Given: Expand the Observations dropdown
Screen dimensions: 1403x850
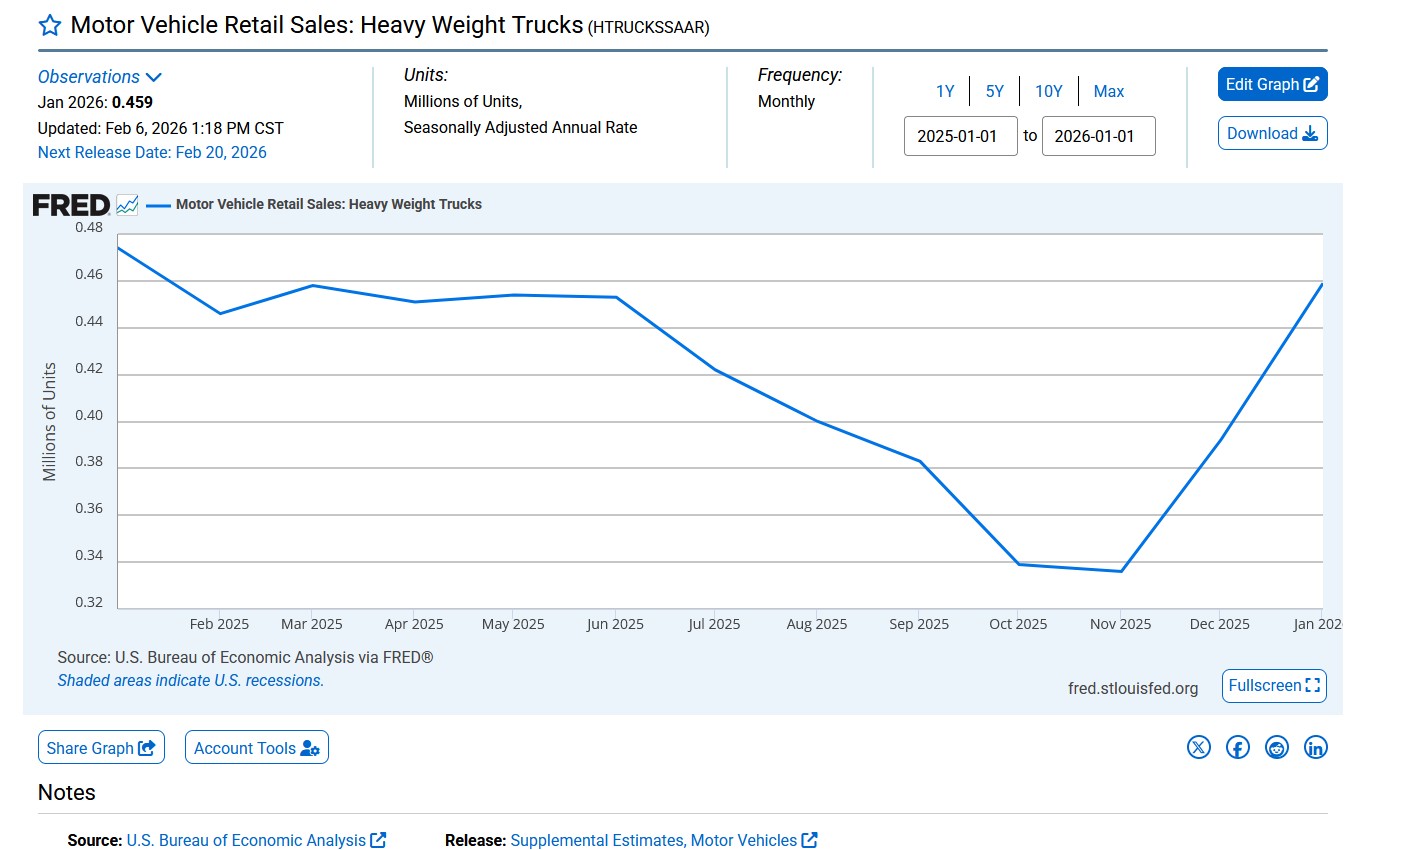Looking at the screenshot, I should [x=99, y=77].
